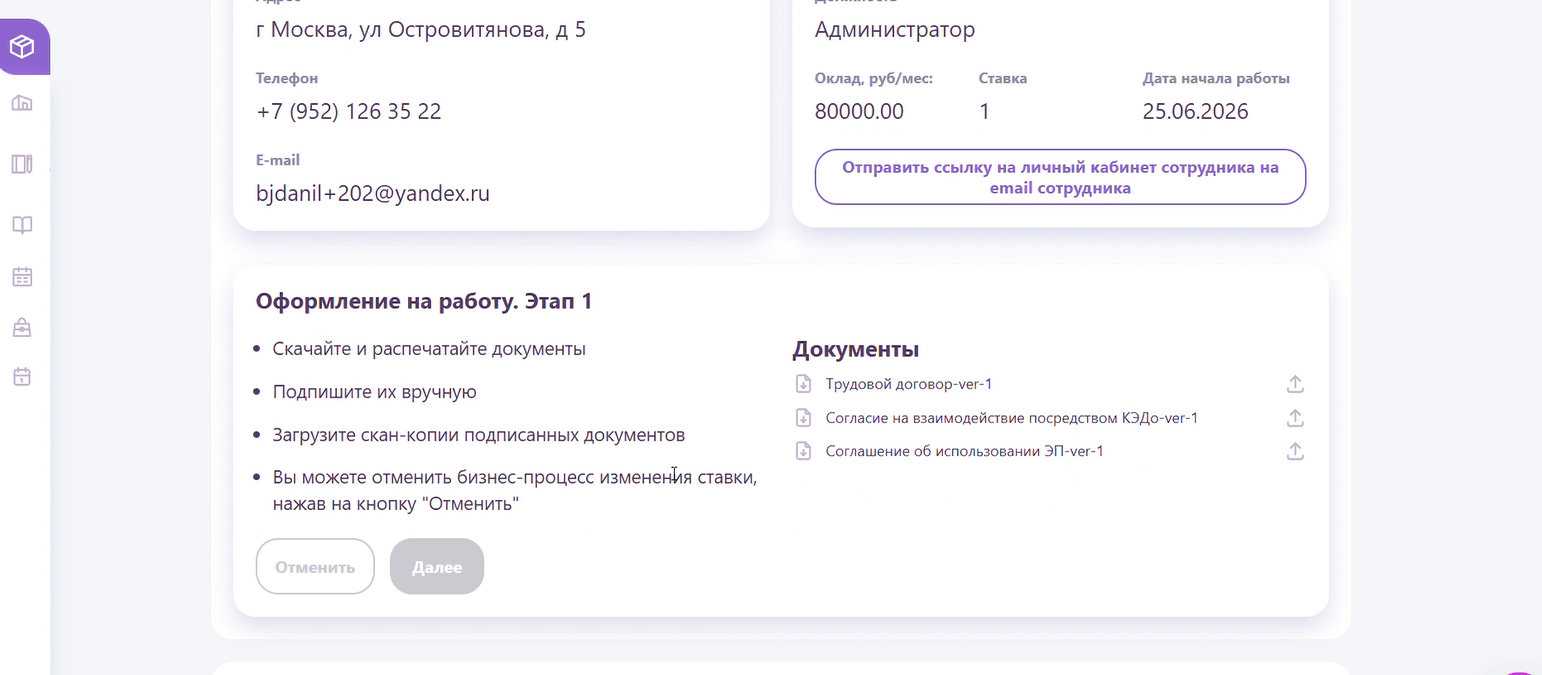Click the Документы heading
This screenshot has width=1542, height=675.
(856, 349)
